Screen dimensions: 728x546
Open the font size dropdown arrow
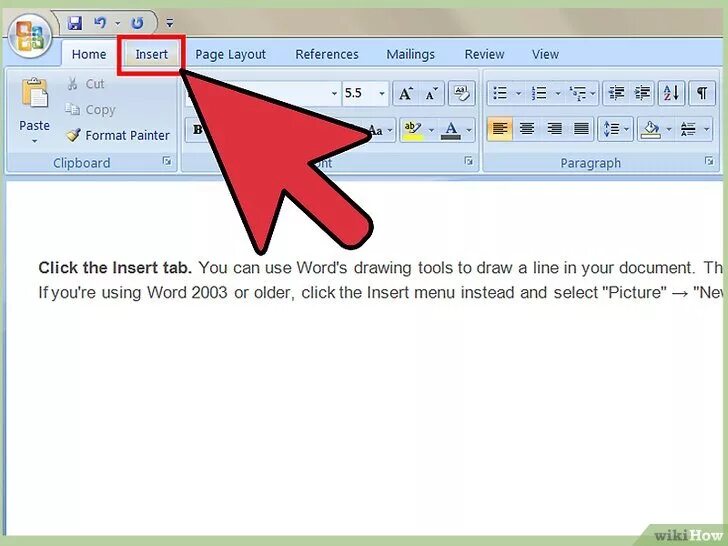point(382,93)
